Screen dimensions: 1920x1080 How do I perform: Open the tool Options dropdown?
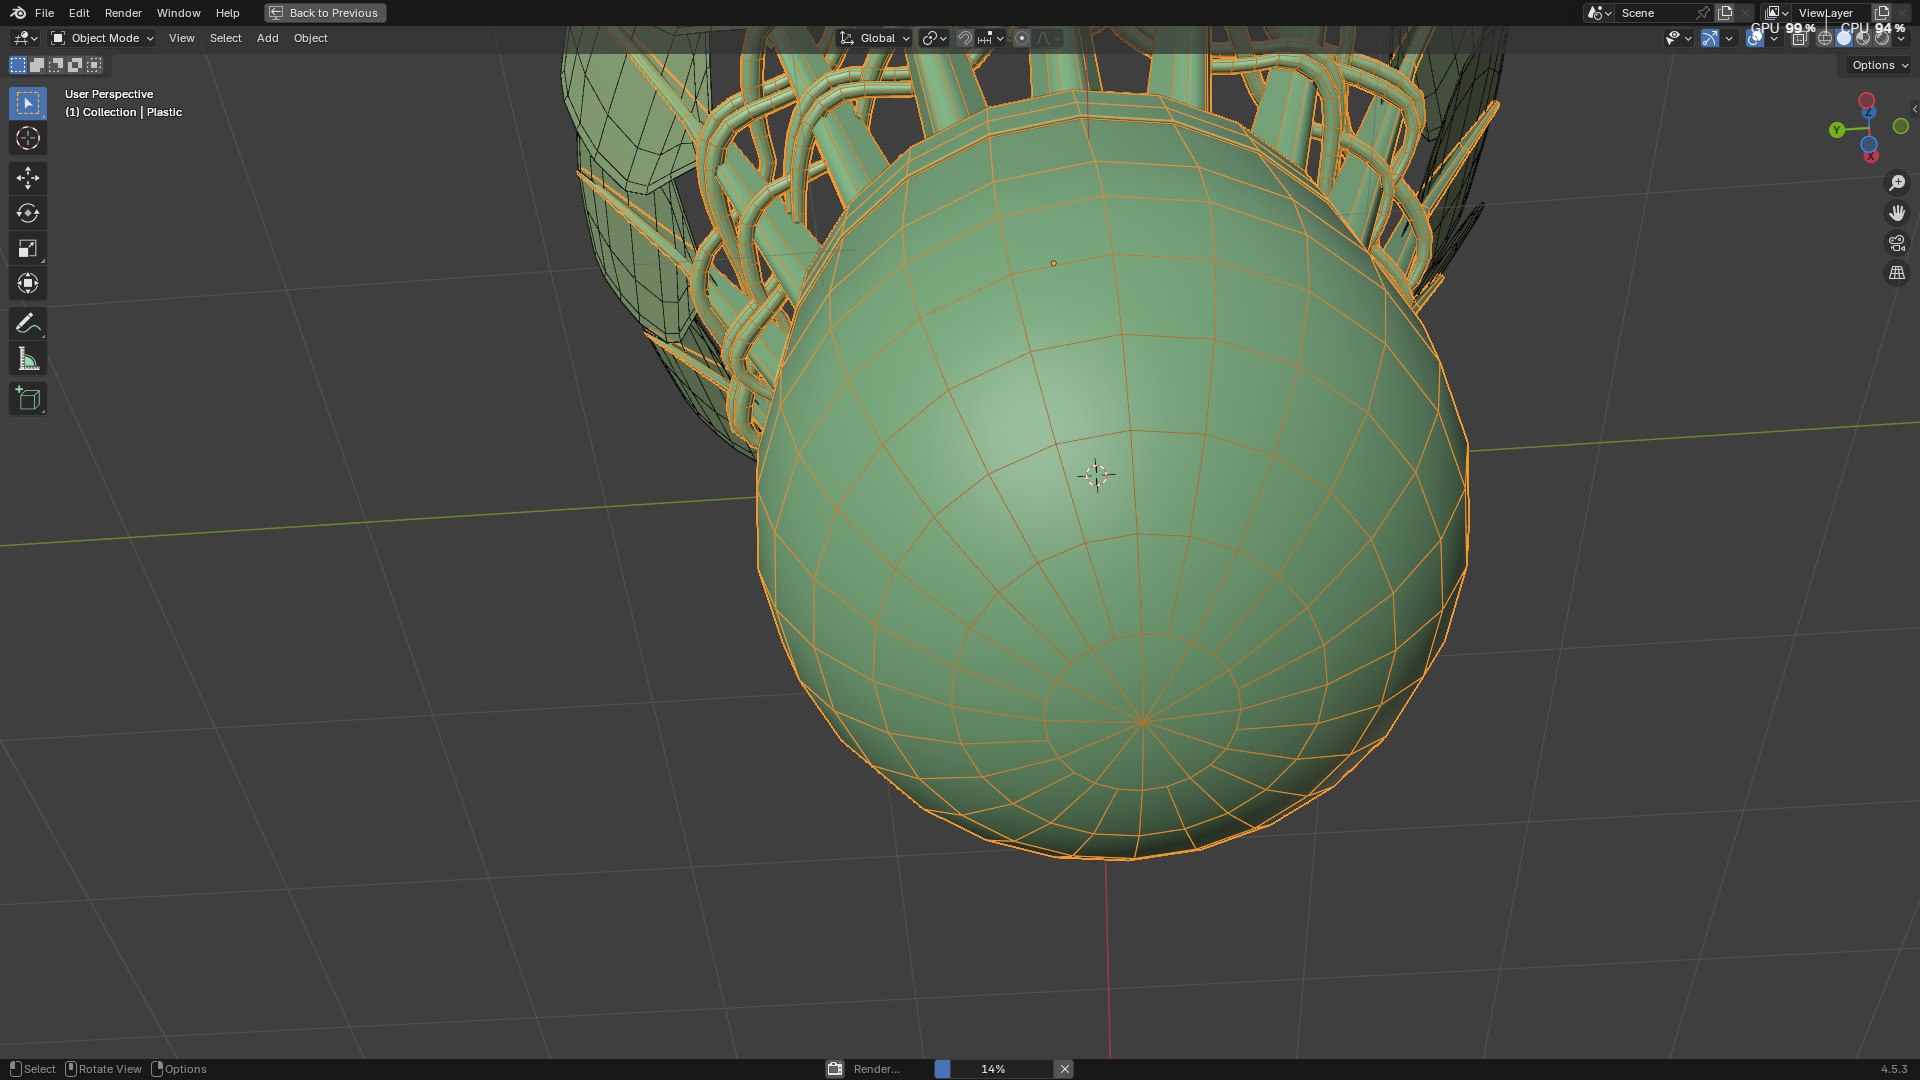[x=1880, y=65]
